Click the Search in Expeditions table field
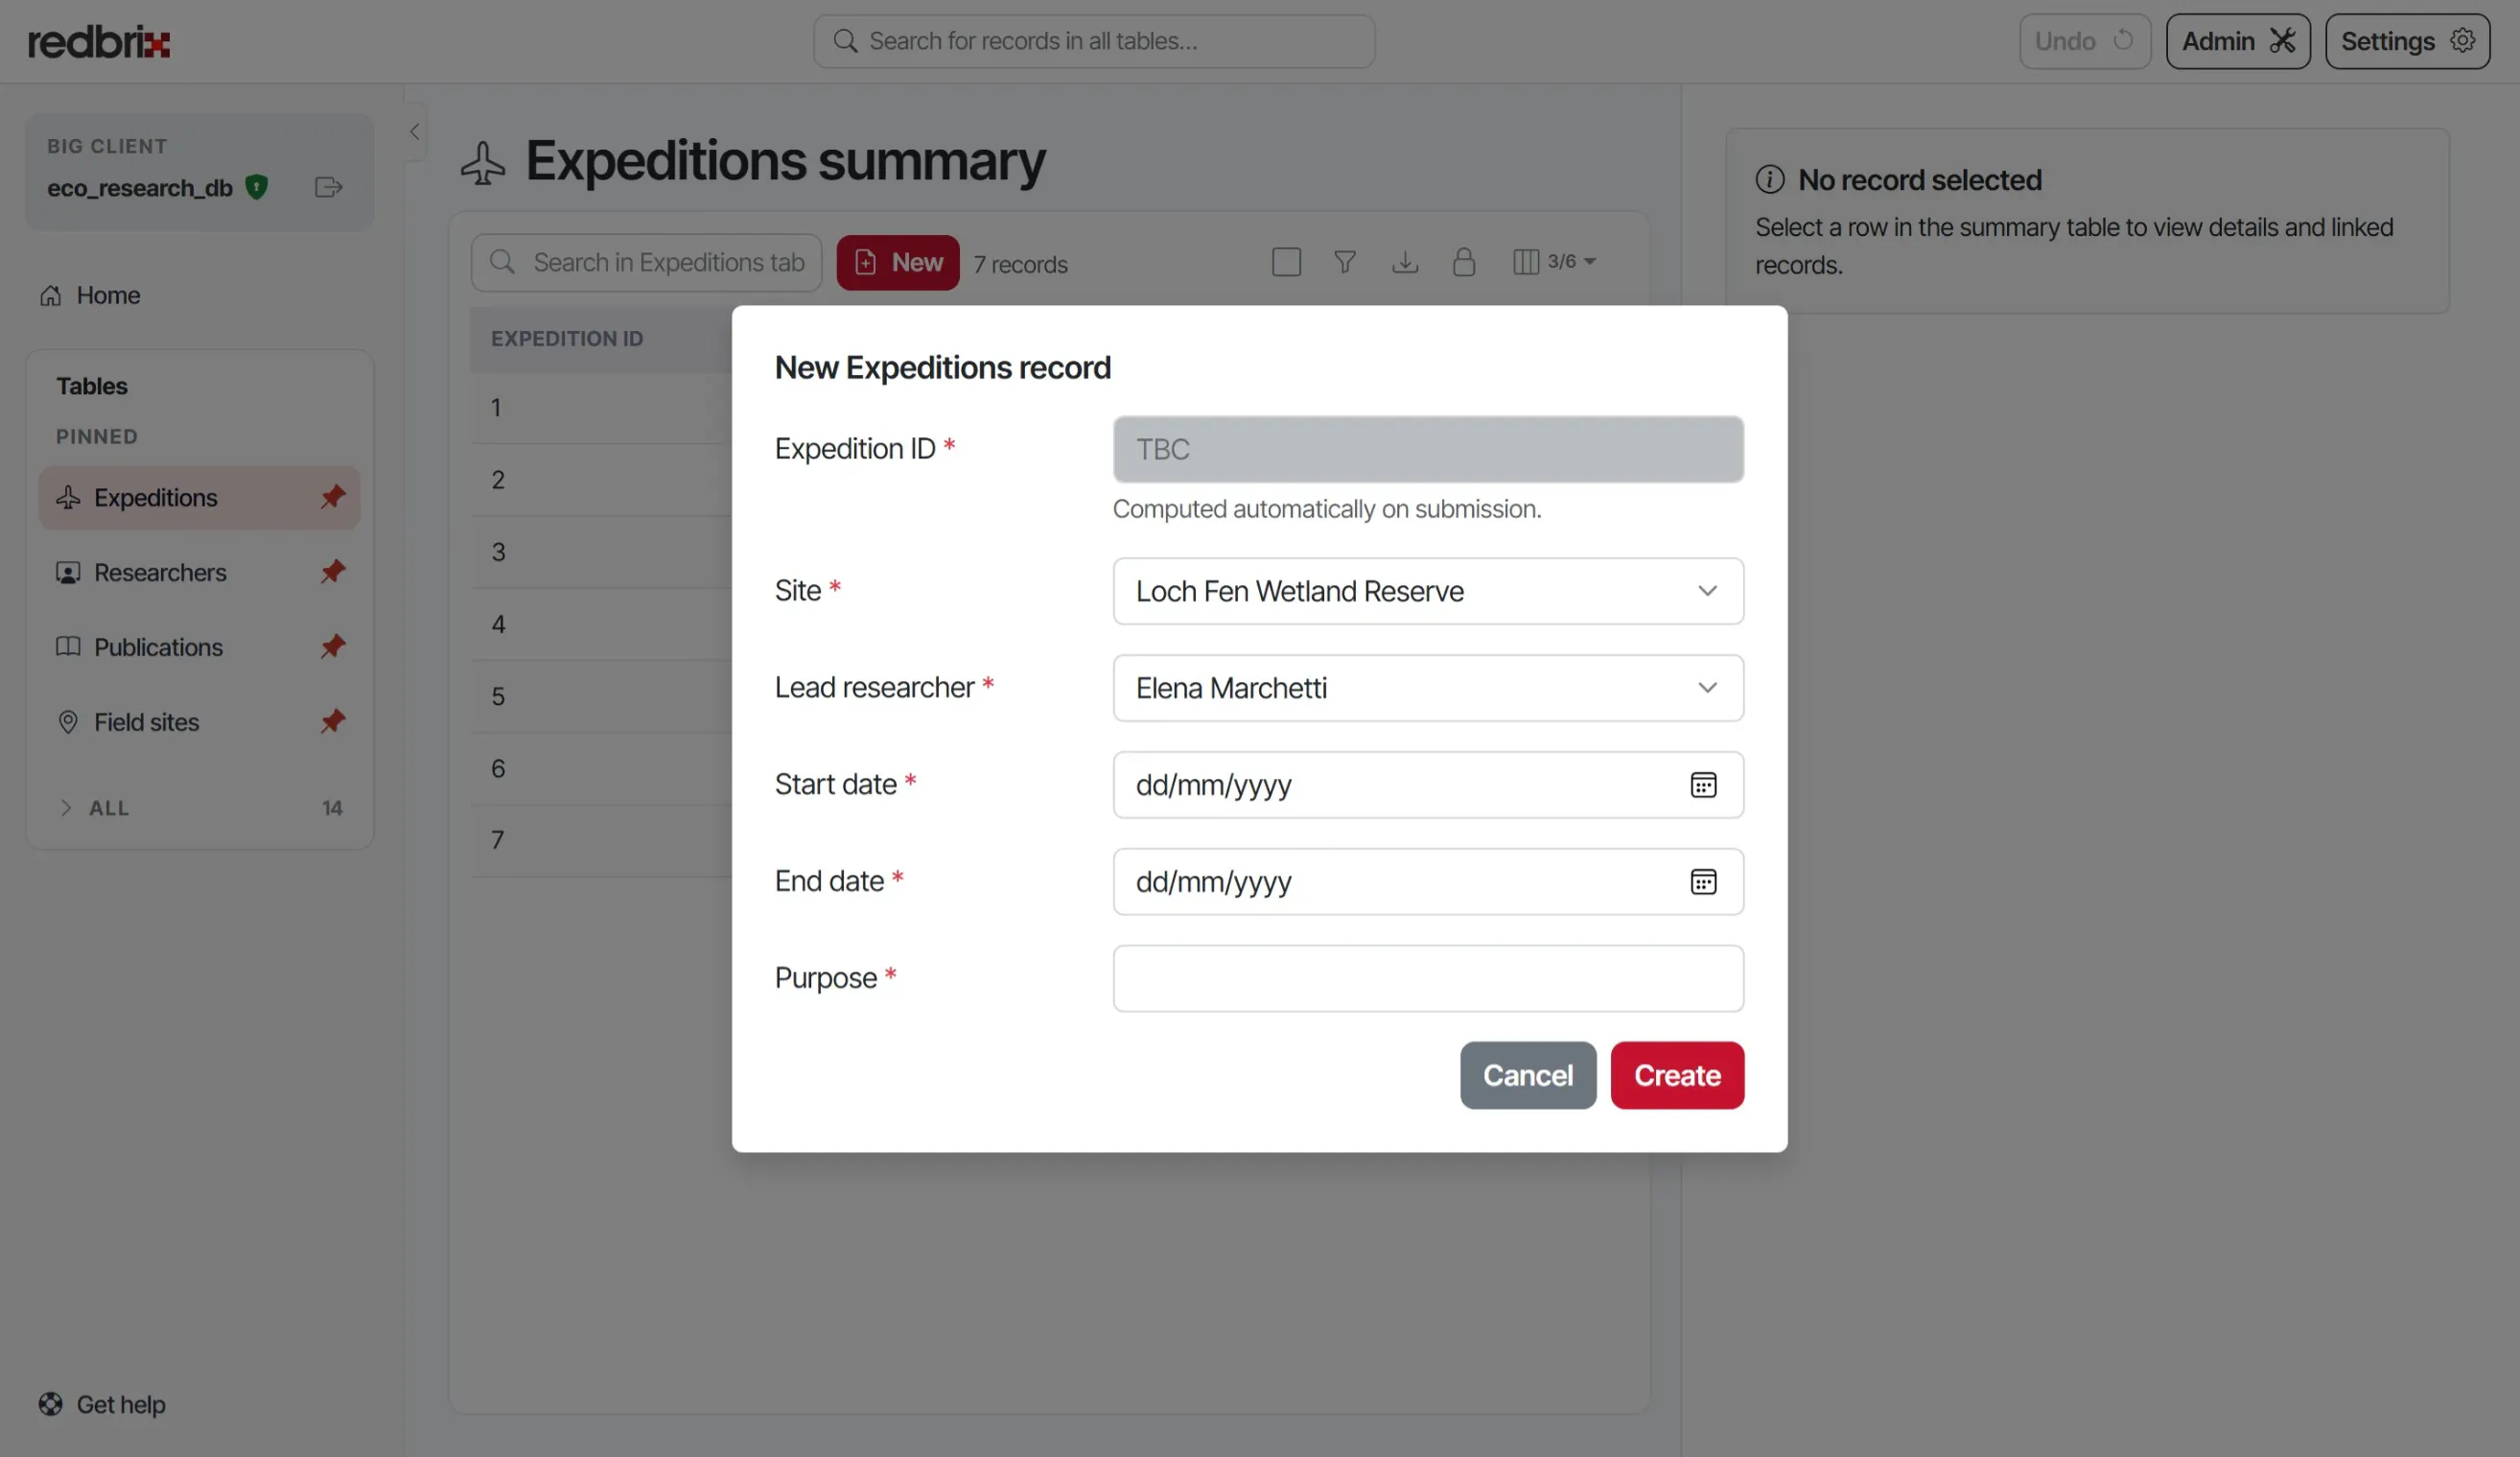The width and height of the screenshot is (2520, 1457). pos(646,263)
